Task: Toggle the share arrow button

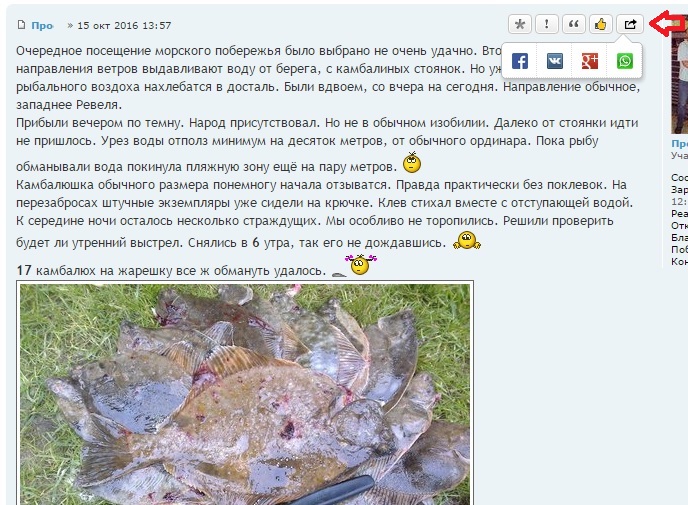Action: click(630, 24)
